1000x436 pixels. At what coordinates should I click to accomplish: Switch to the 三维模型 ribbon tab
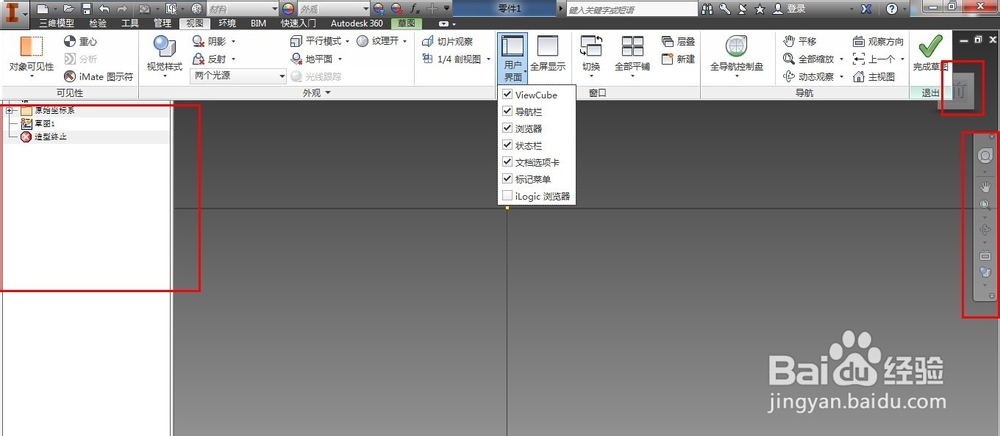click(x=57, y=23)
